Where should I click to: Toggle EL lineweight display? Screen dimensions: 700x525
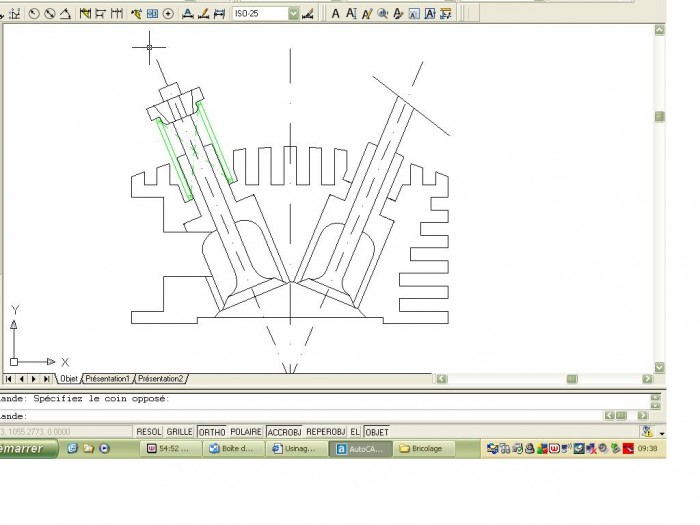pos(355,432)
